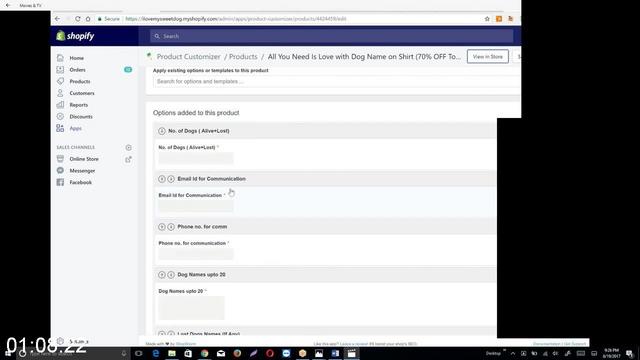The image size is (640, 360).
Task: Move Phone no. option down
Action: coord(171,227)
